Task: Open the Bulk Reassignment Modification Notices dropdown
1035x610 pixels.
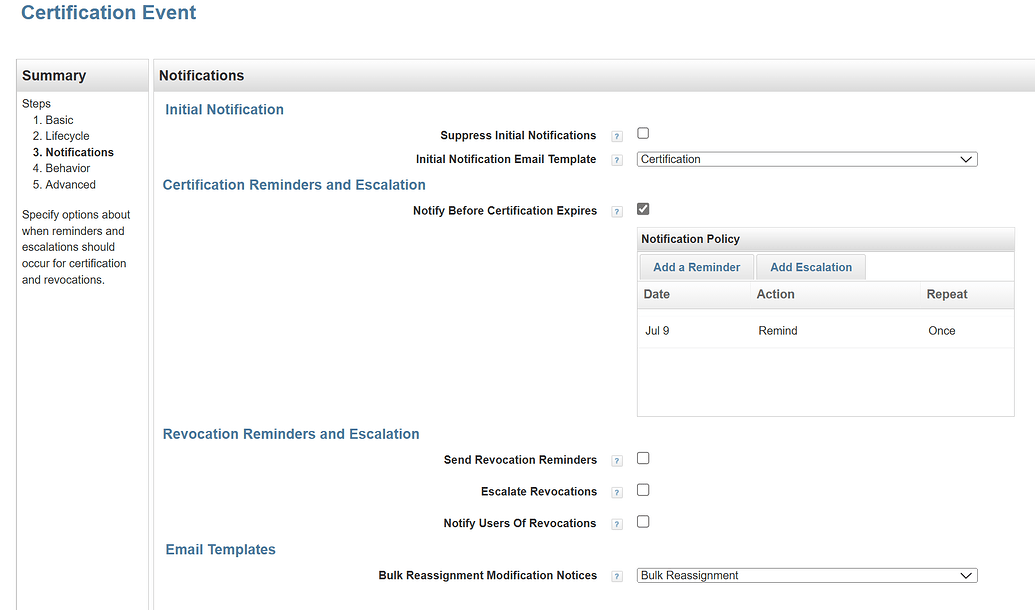Action: (x=807, y=575)
